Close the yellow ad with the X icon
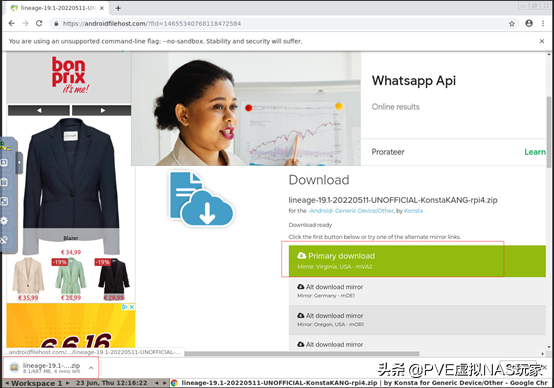 click(131, 307)
